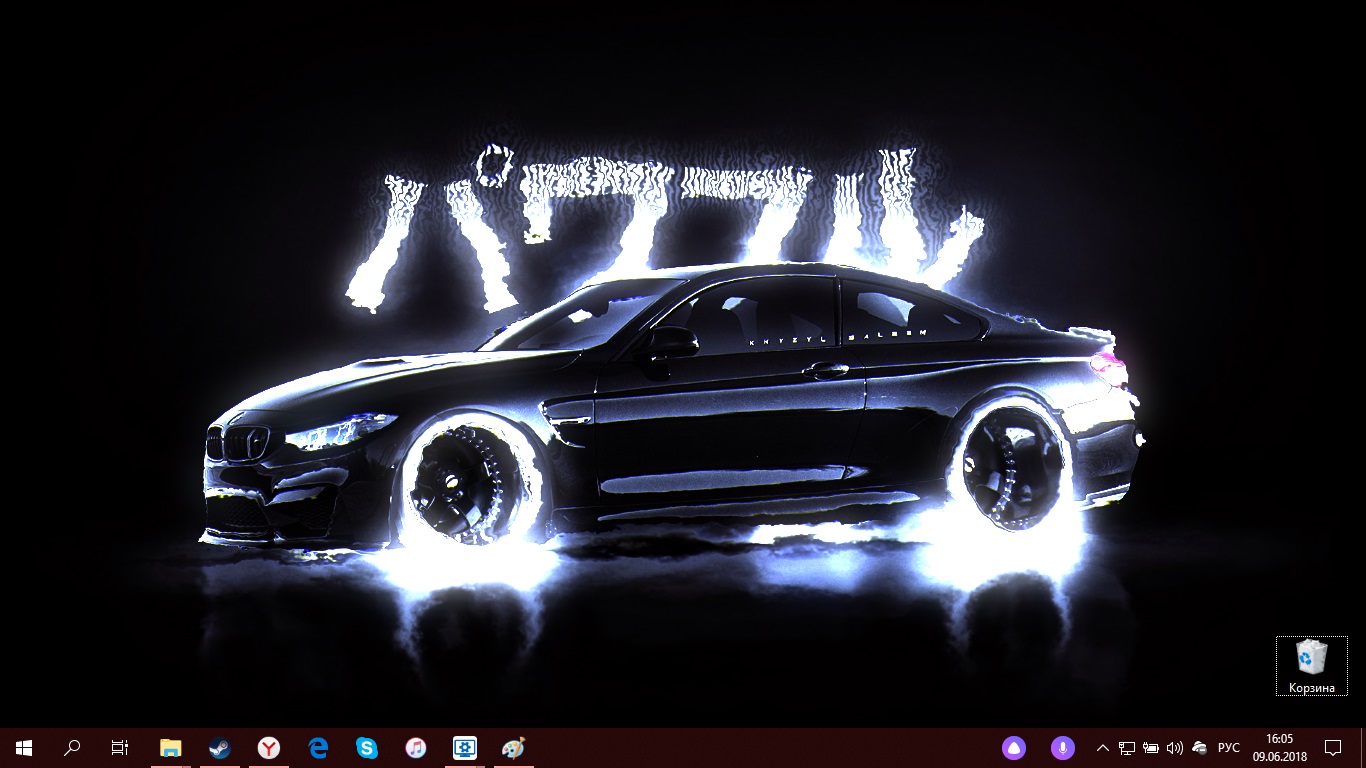The image size is (1366, 768).
Task: Open the monitor settings app icon
Action: tap(465, 747)
